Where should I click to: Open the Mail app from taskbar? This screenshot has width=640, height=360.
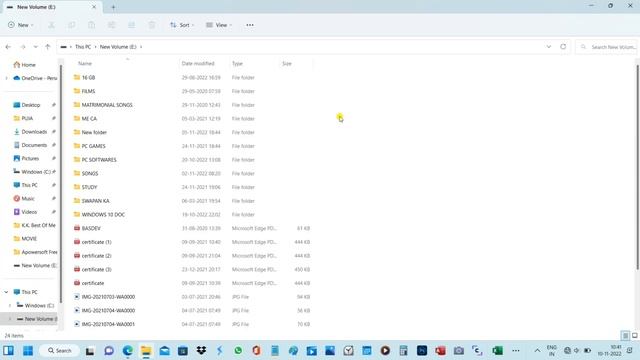click(164, 351)
